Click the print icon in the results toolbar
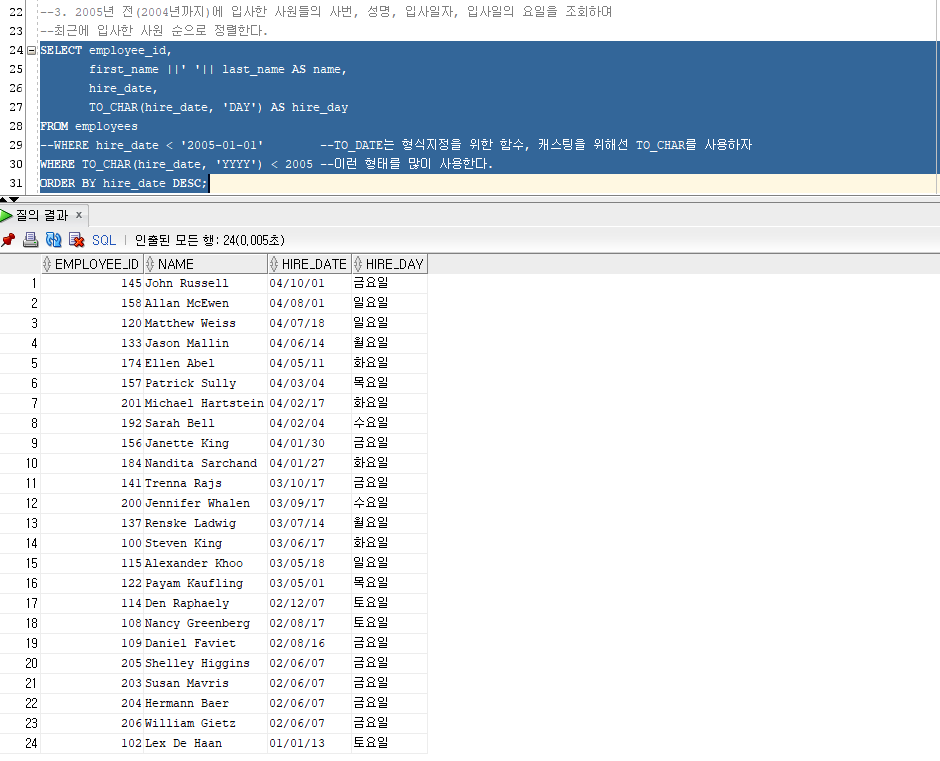The height and width of the screenshot is (761, 940). pyautogui.click(x=30, y=240)
